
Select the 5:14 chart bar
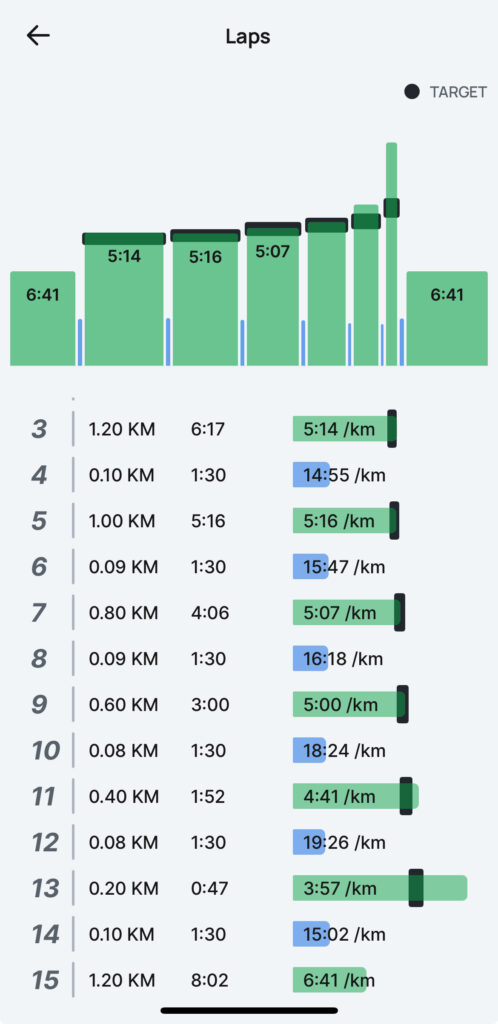(124, 299)
